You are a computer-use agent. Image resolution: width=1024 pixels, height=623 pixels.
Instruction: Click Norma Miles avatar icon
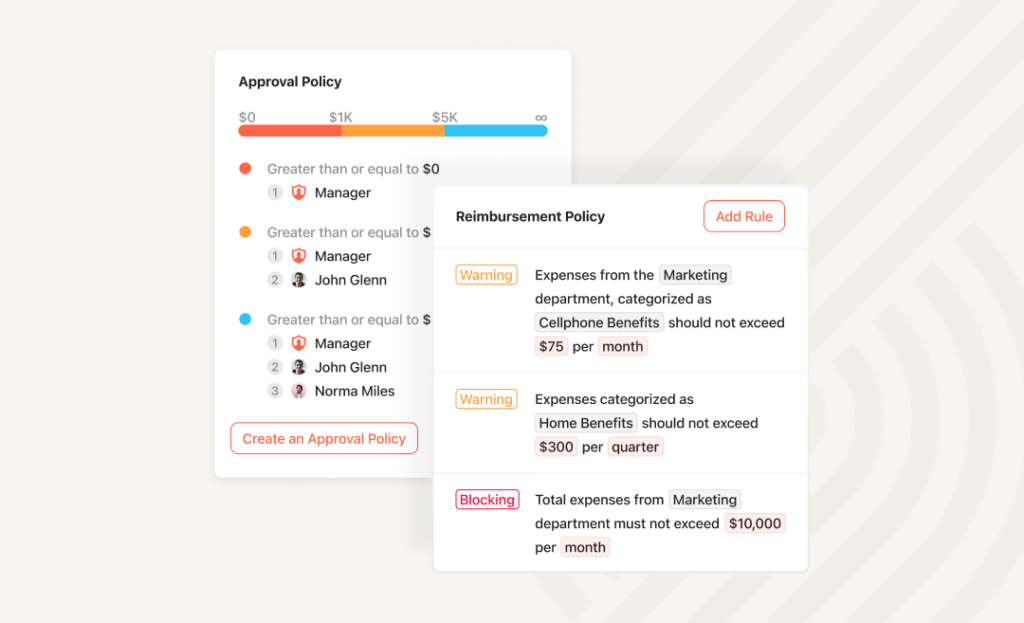pos(298,391)
